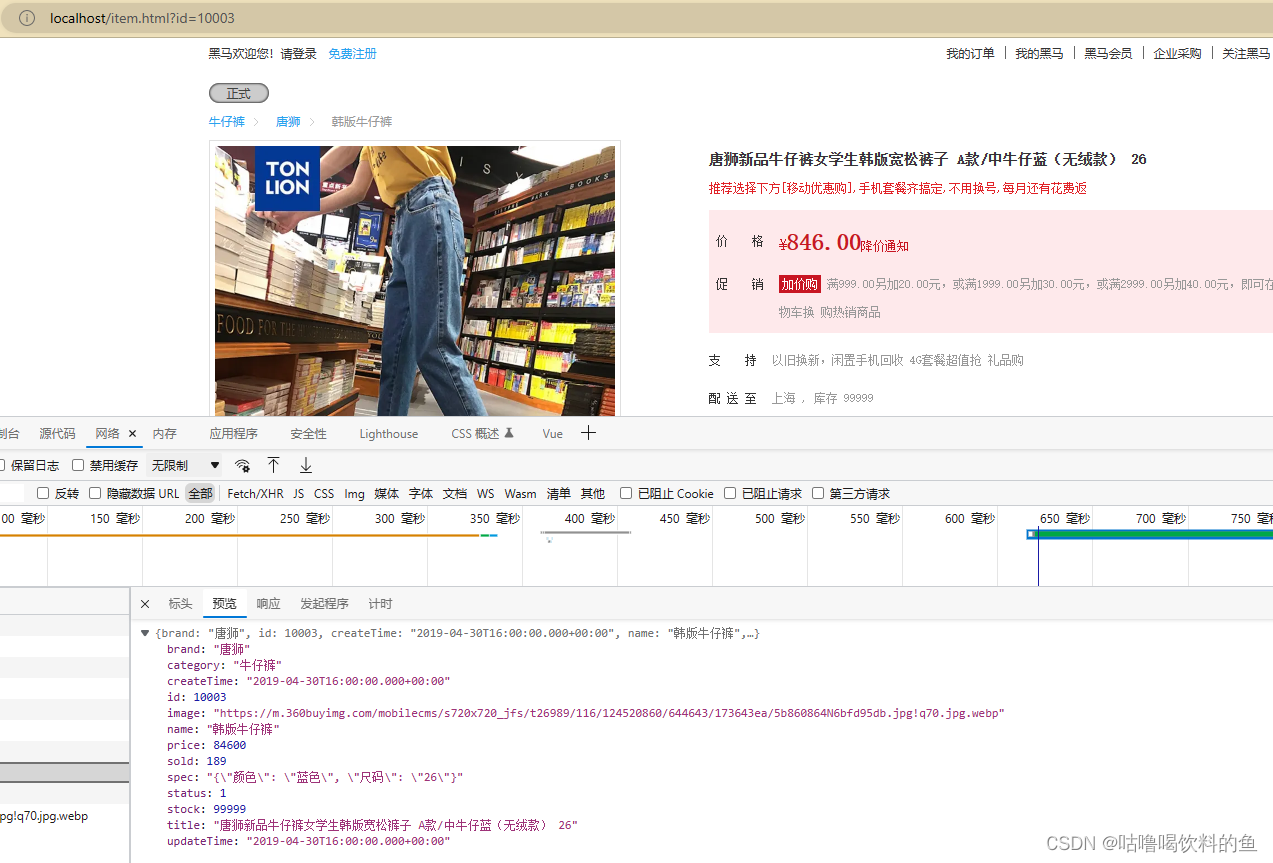The width and height of the screenshot is (1273, 863).
Task: Click the export HAR down-arrow icon
Action: [x=306, y=465]
